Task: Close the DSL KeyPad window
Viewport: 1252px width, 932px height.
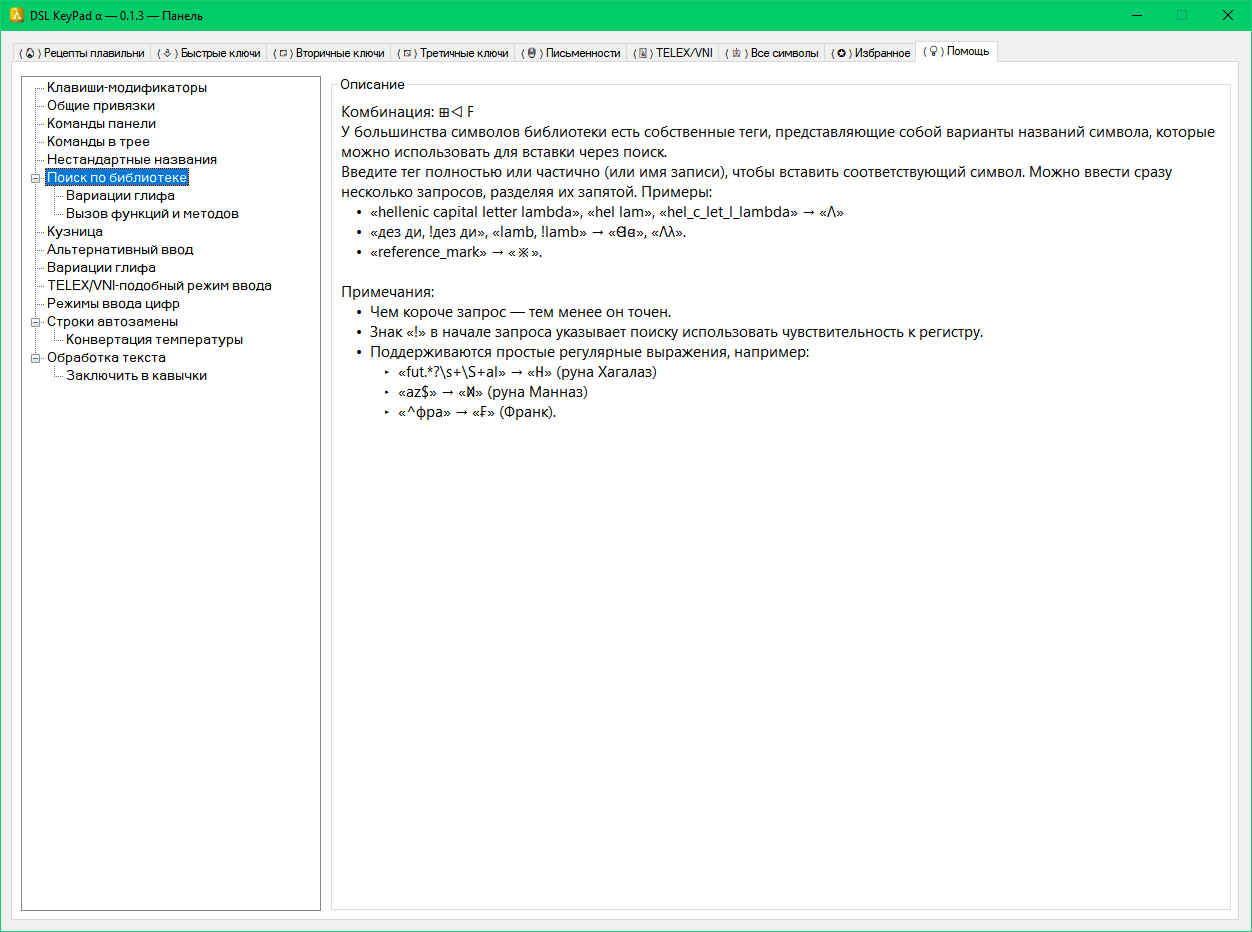Action: (x=1227, y=15)
